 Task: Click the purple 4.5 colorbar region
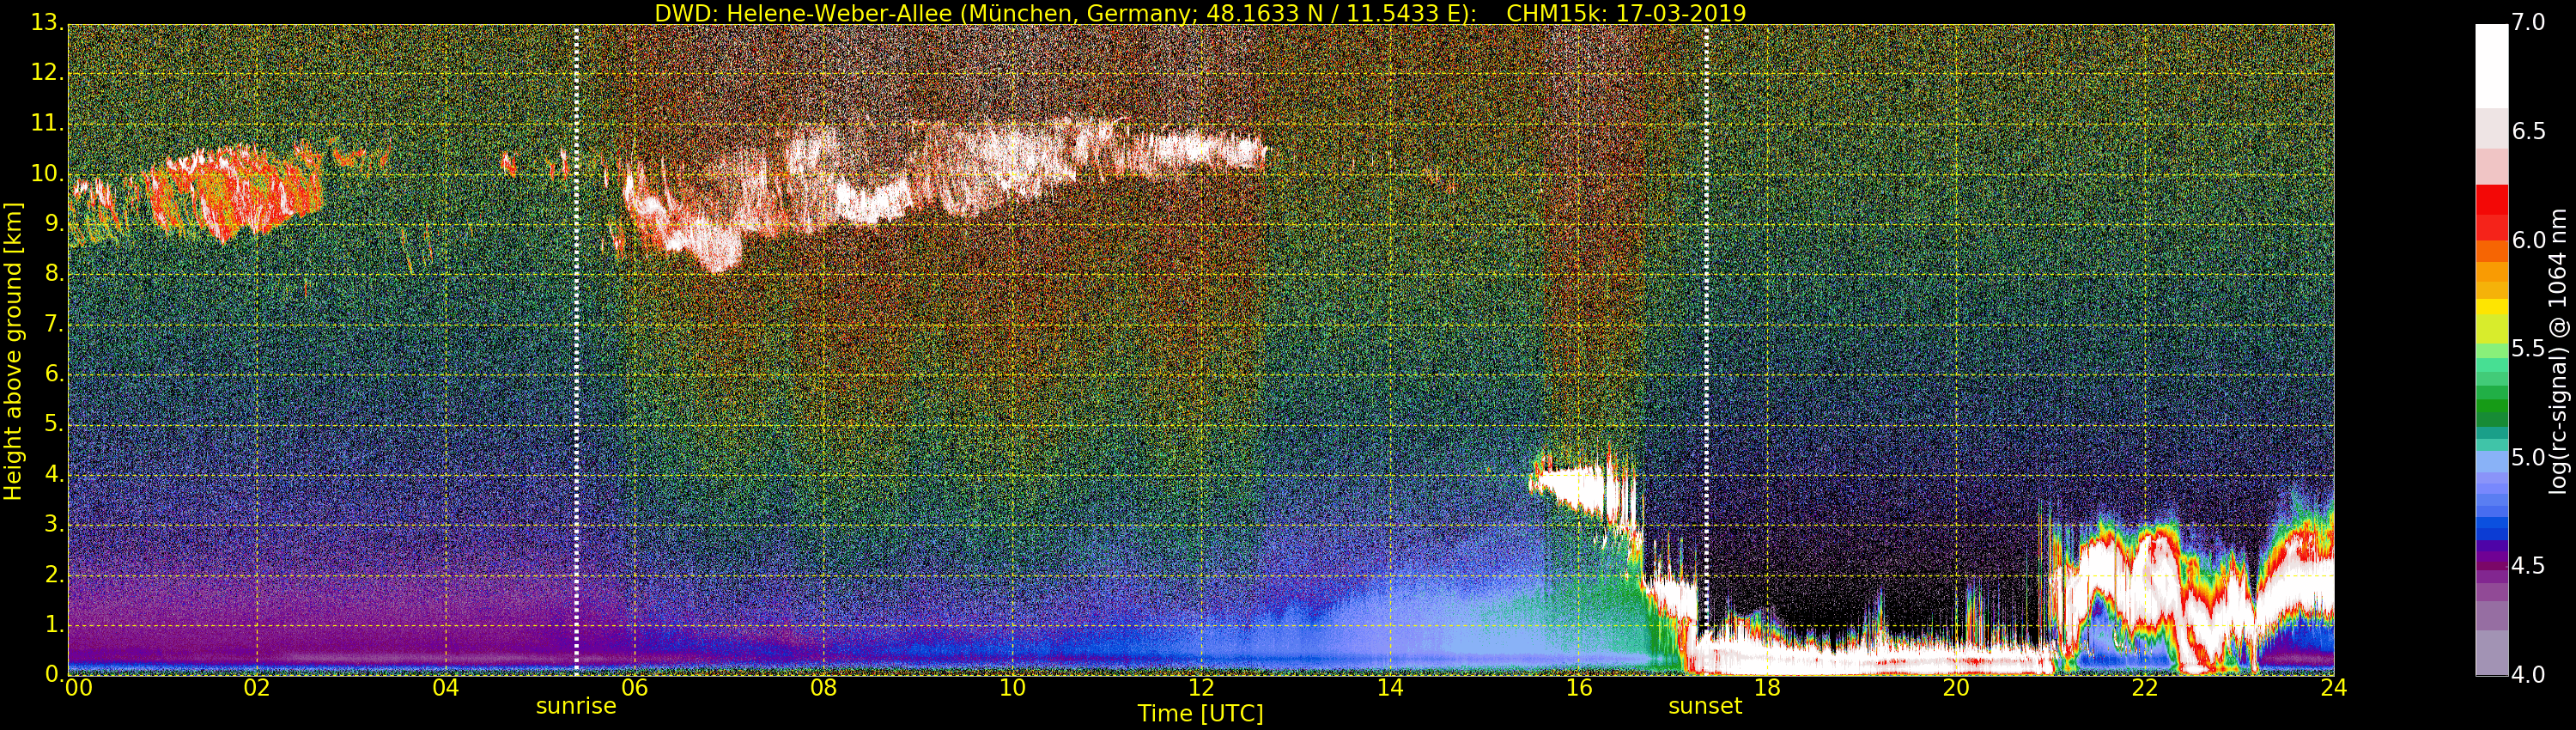tap(2491, 565)
